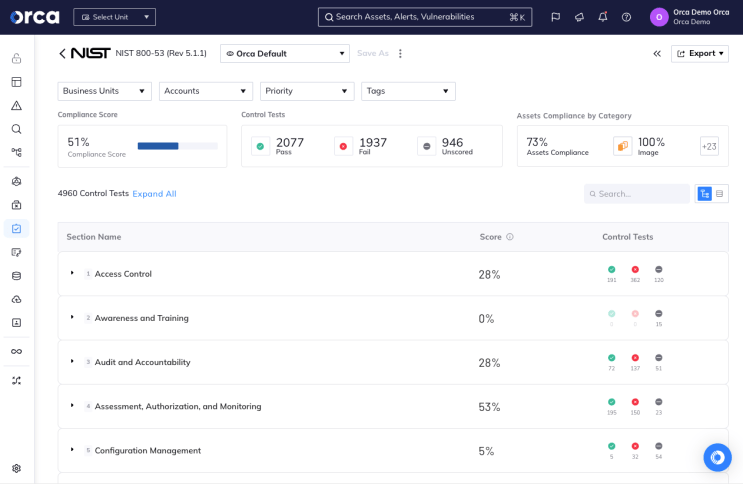Open Settings gear in sidebar
743x484 pixels.
click(16, 468)
